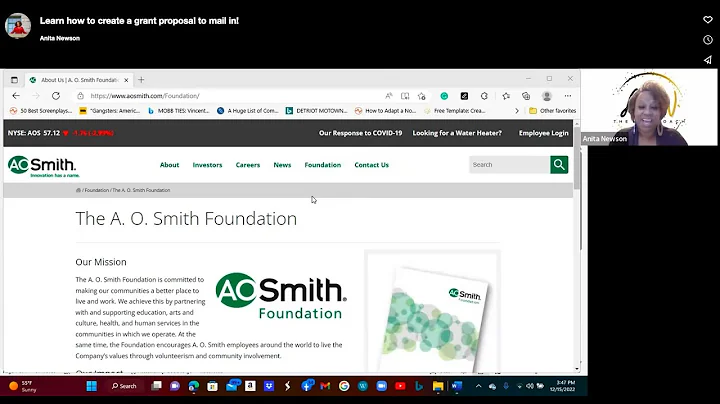Open Immersive Reader from address bar
Screen dimensions: 720x404
(405, 96)
